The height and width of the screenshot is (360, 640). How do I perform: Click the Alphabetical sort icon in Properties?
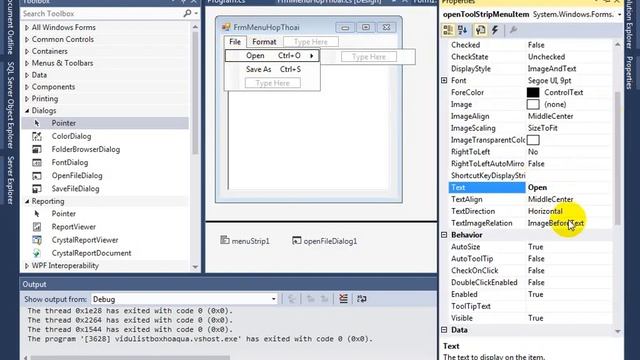(x=462, y=30)
